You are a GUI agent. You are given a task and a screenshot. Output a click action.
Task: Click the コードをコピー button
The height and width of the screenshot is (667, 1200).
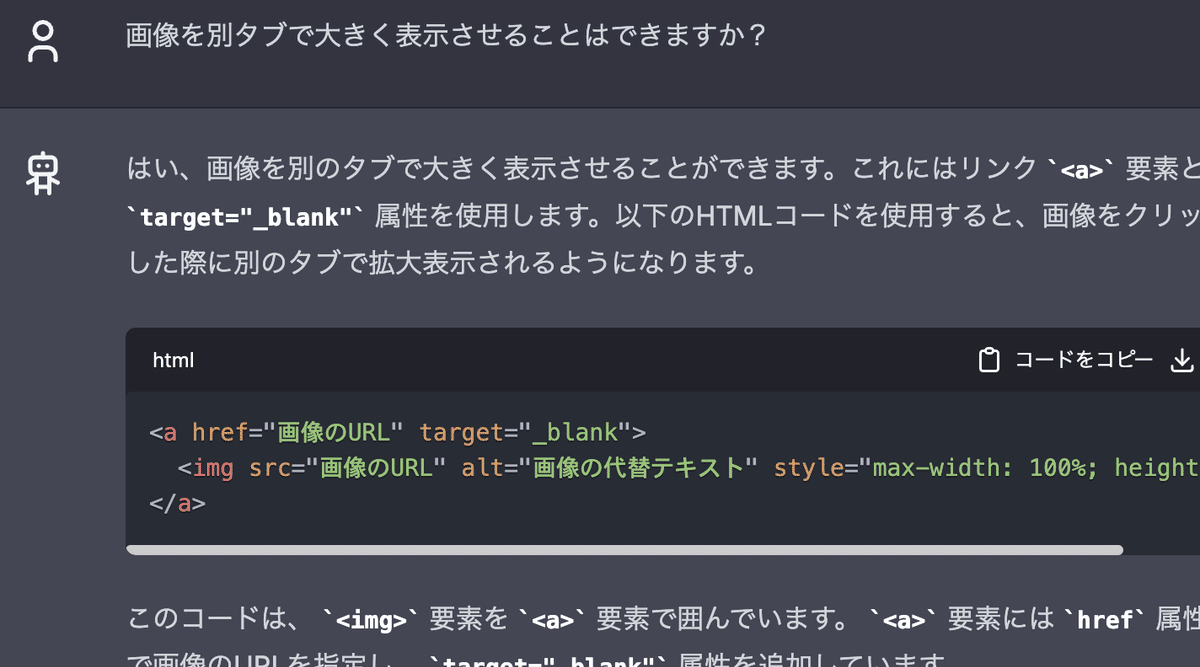(1066, 360)
